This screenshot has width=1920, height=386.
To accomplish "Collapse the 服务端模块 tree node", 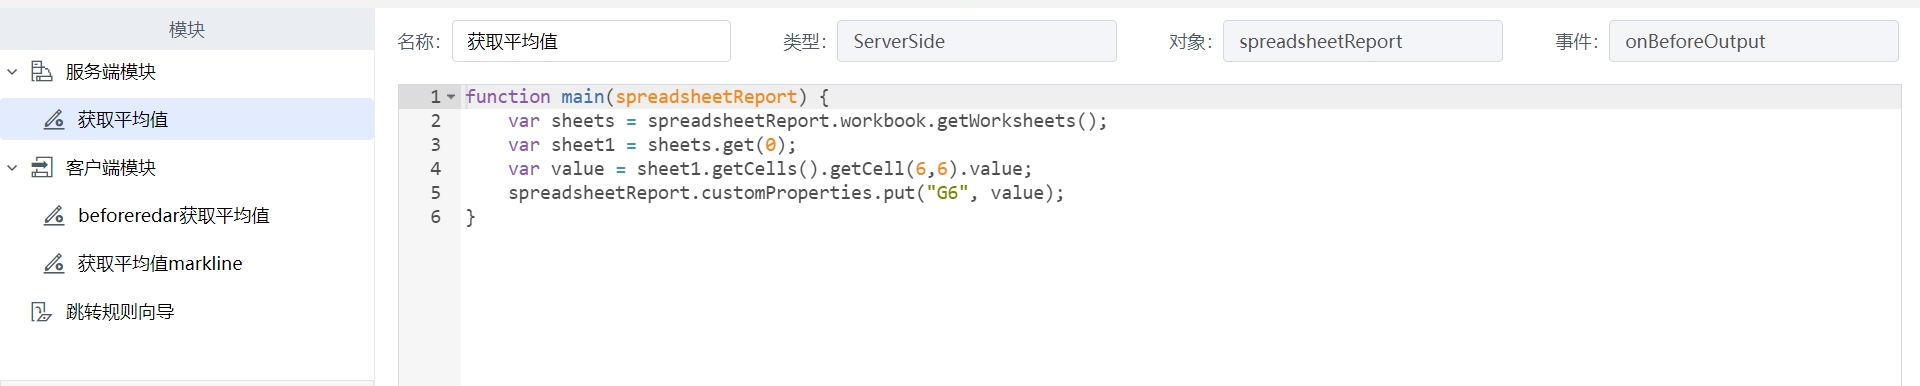I will [12, 72].
